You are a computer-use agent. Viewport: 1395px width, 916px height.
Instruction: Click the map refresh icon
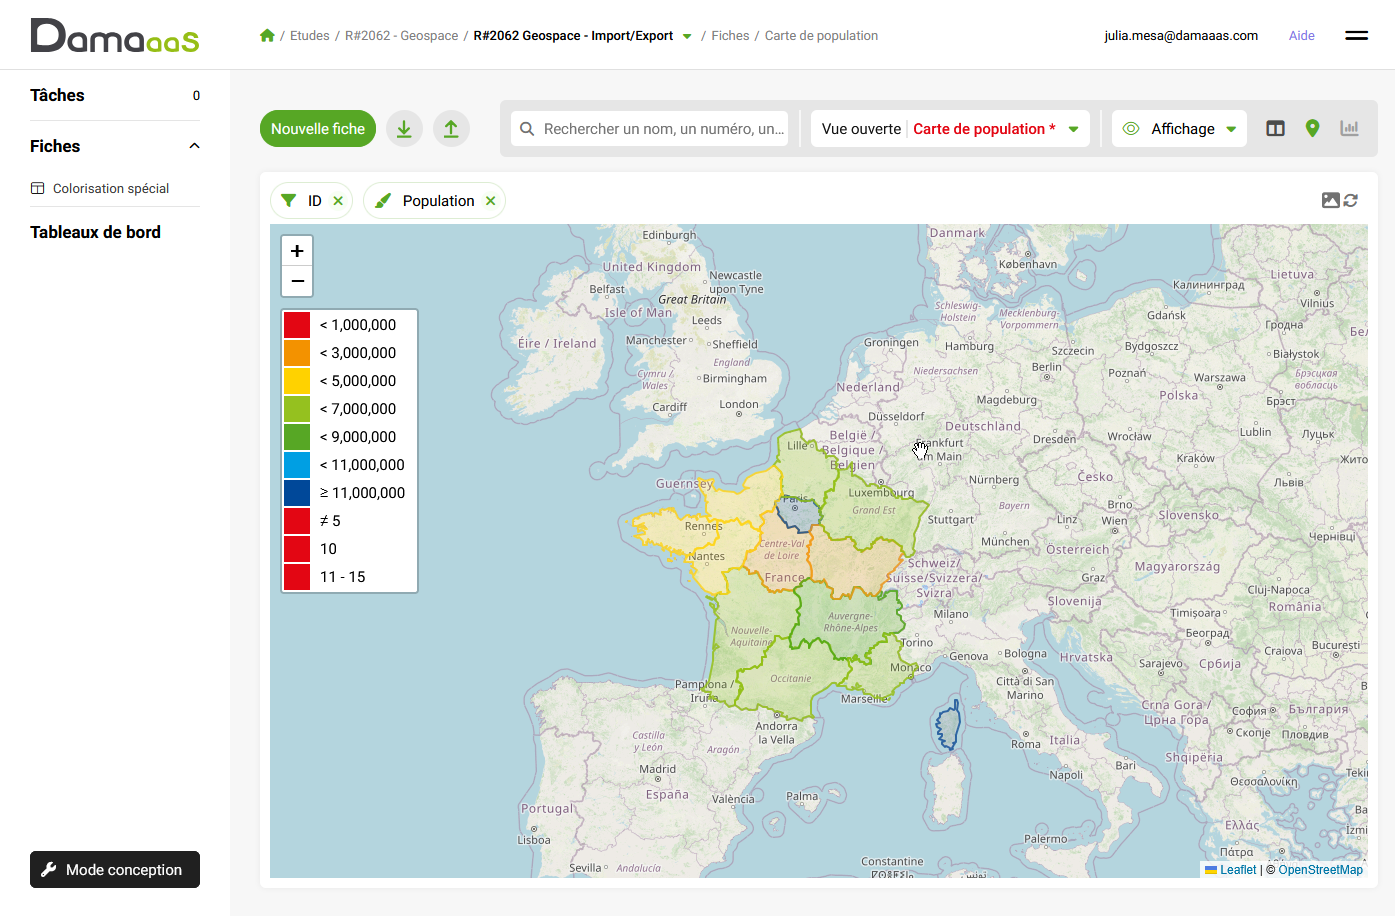pos(1351,200)
